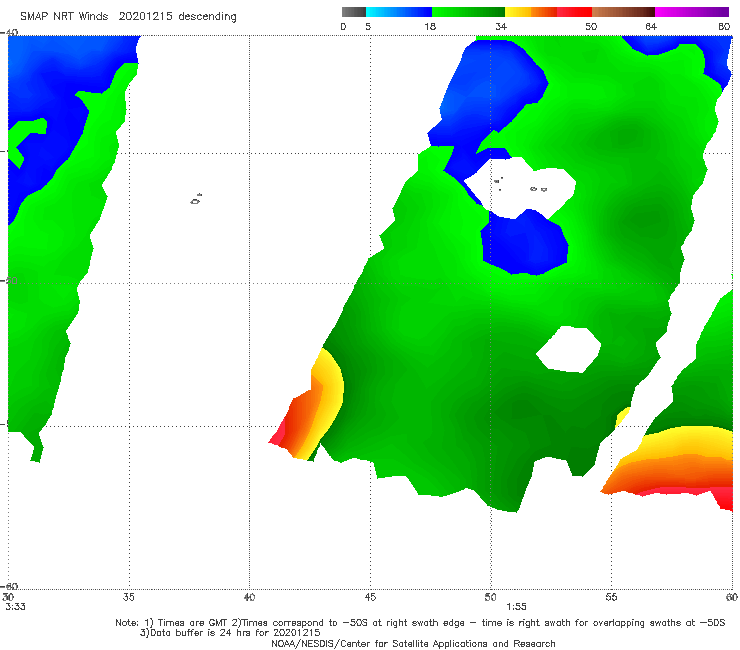Click the color bar label "34"

click(501, 27)
